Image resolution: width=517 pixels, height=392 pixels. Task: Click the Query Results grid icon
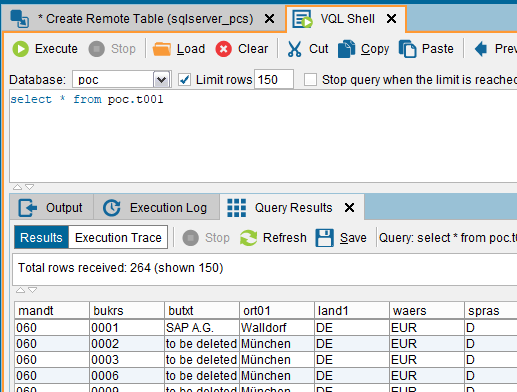(x=237, y=208)
